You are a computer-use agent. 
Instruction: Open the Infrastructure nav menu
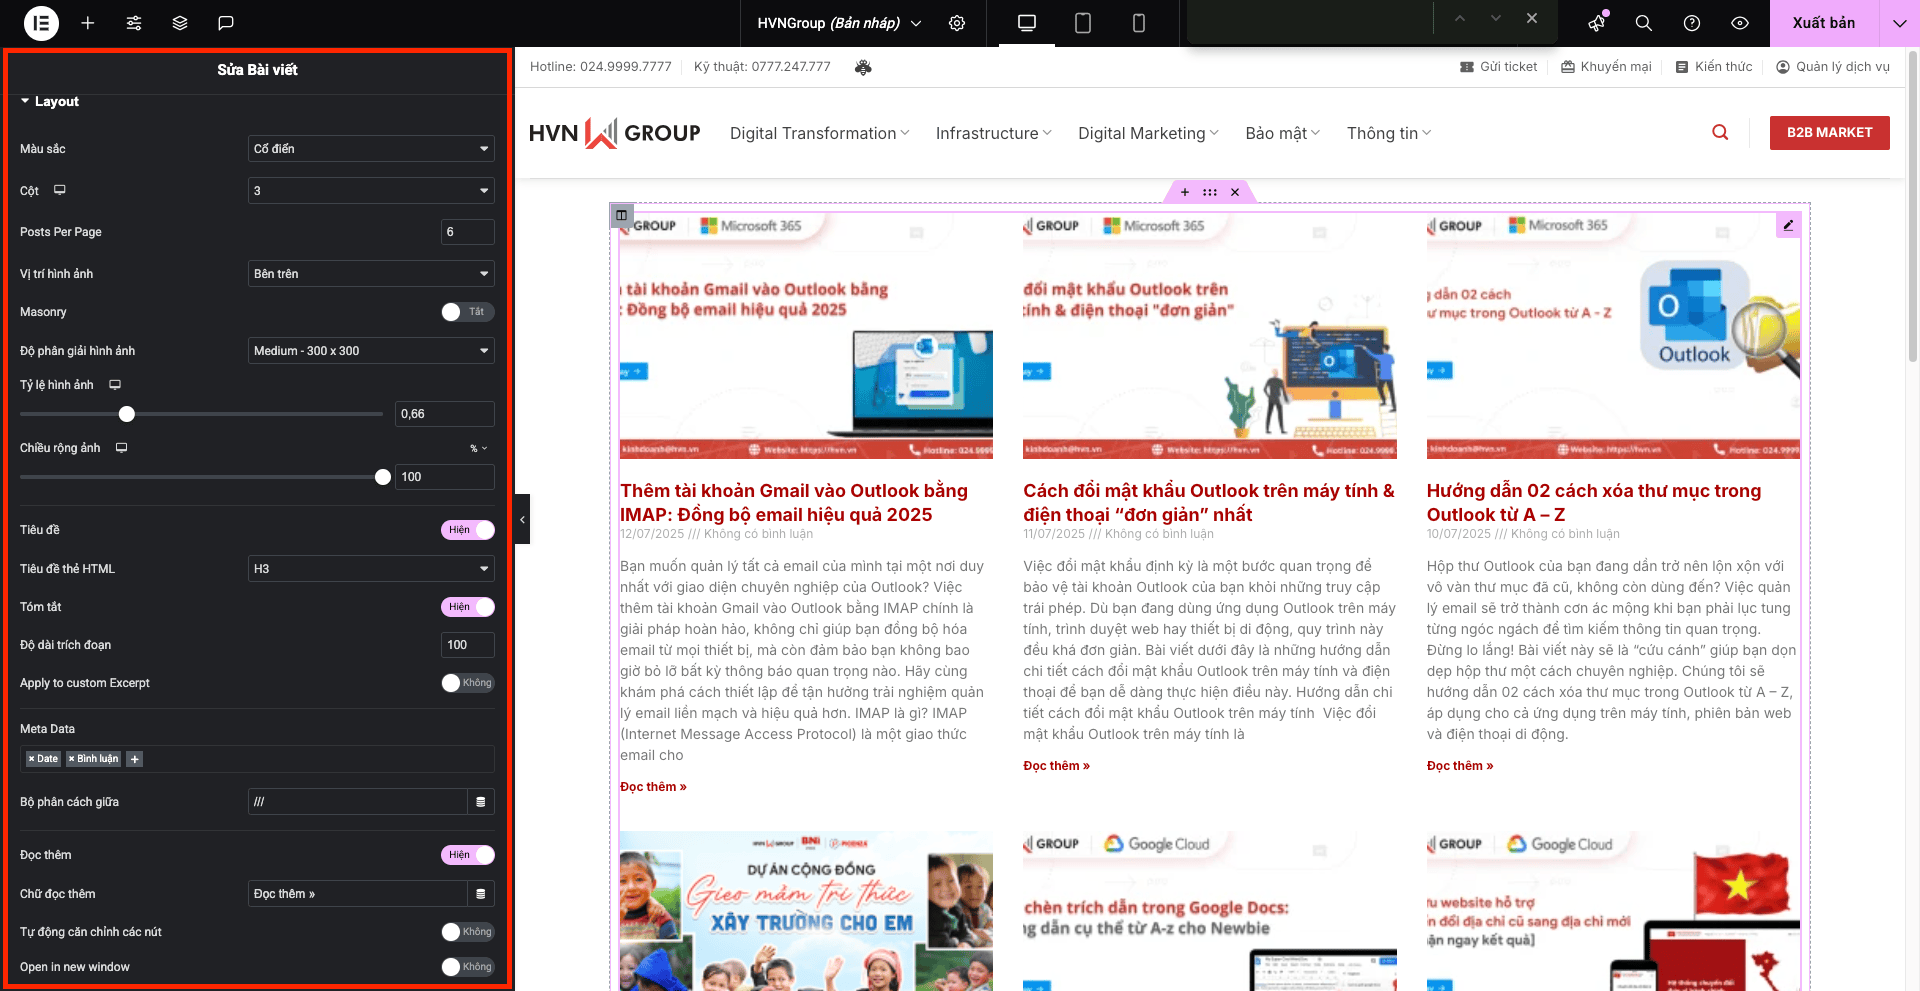[x=993, y=133]
